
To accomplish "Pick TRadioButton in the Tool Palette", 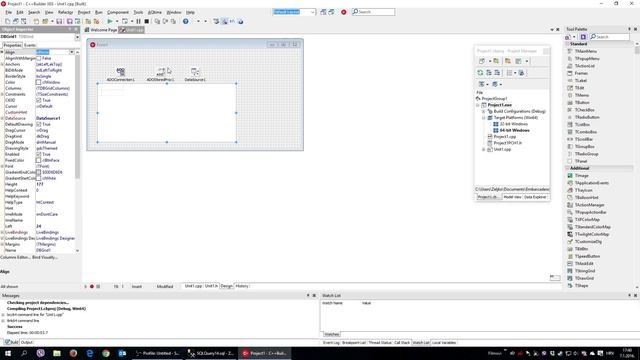I will click(x=587, y=117).
